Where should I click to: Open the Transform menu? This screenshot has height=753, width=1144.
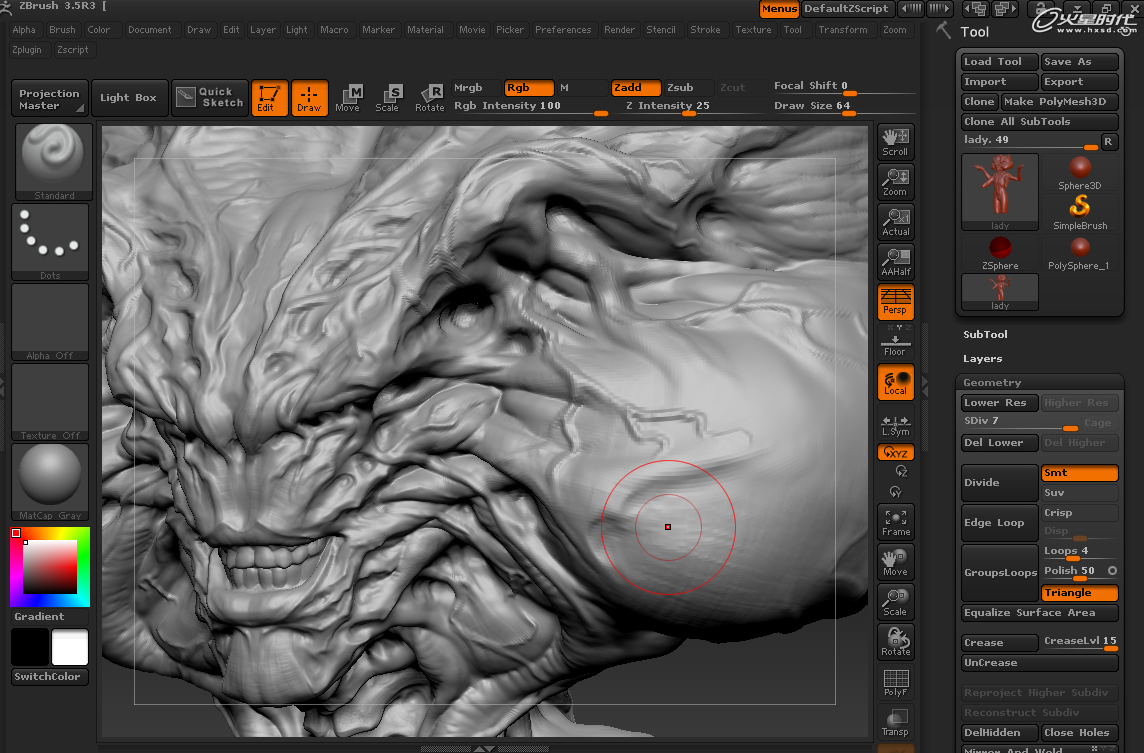point(843,29)
